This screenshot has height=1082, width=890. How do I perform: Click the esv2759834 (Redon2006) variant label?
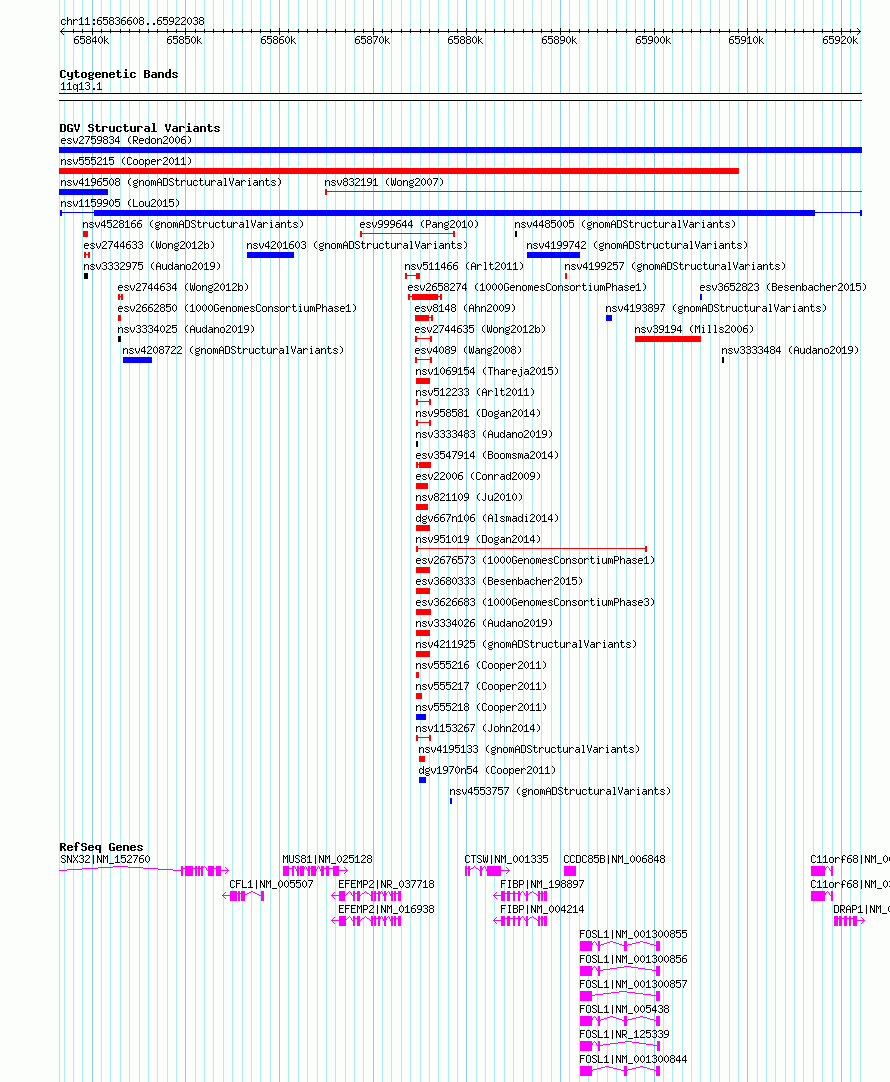point(126,140)
